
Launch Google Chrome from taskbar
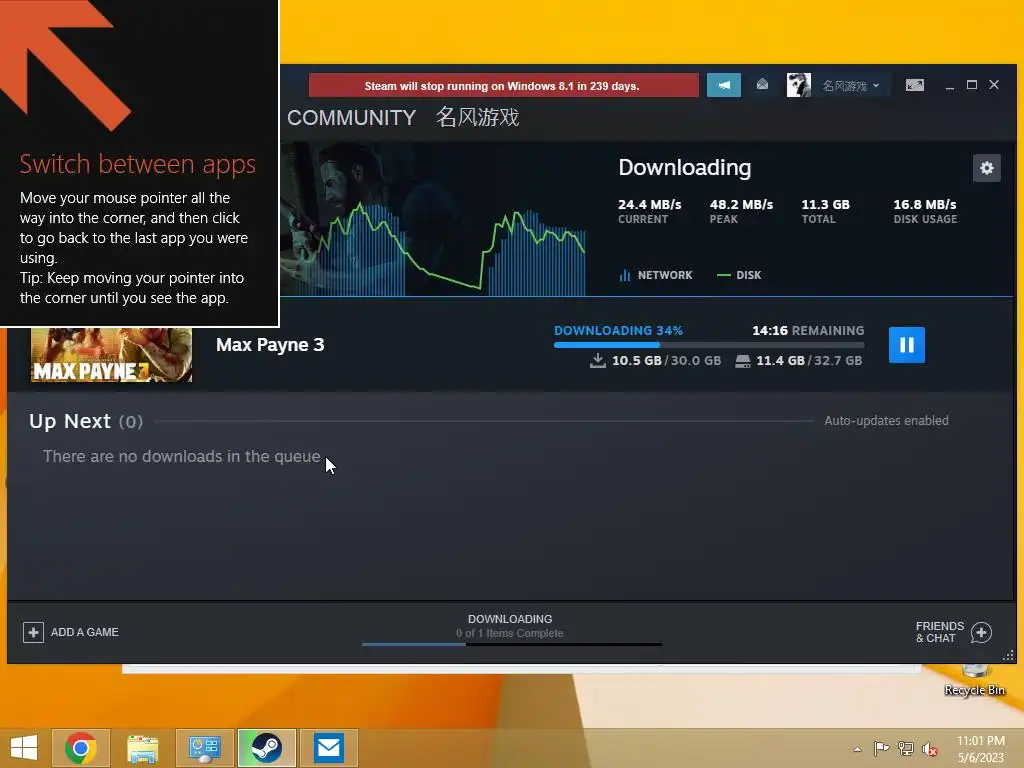81,748
